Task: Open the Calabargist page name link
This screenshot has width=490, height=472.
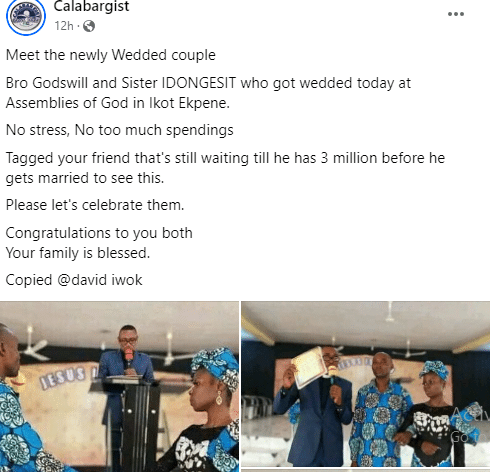Action: coord(91,7)
